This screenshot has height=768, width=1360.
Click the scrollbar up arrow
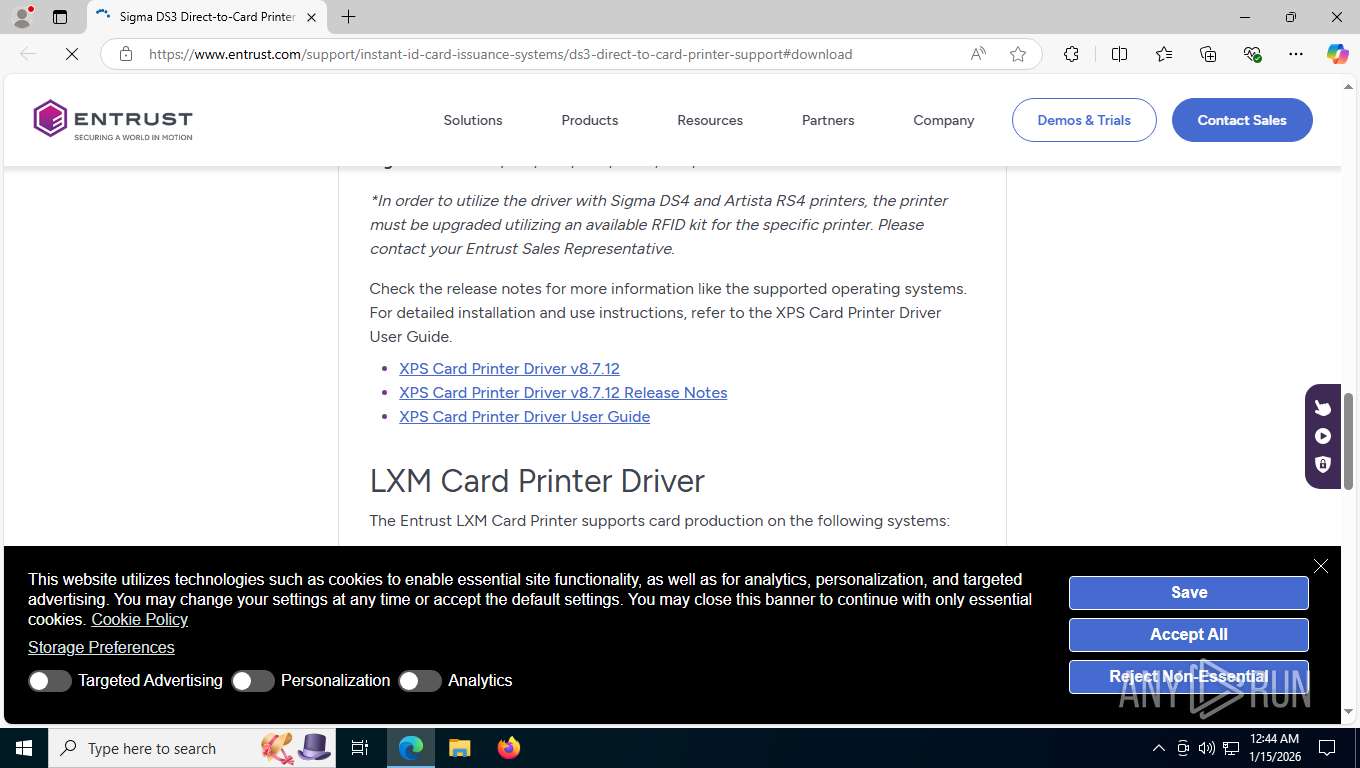coord(1348,85)
